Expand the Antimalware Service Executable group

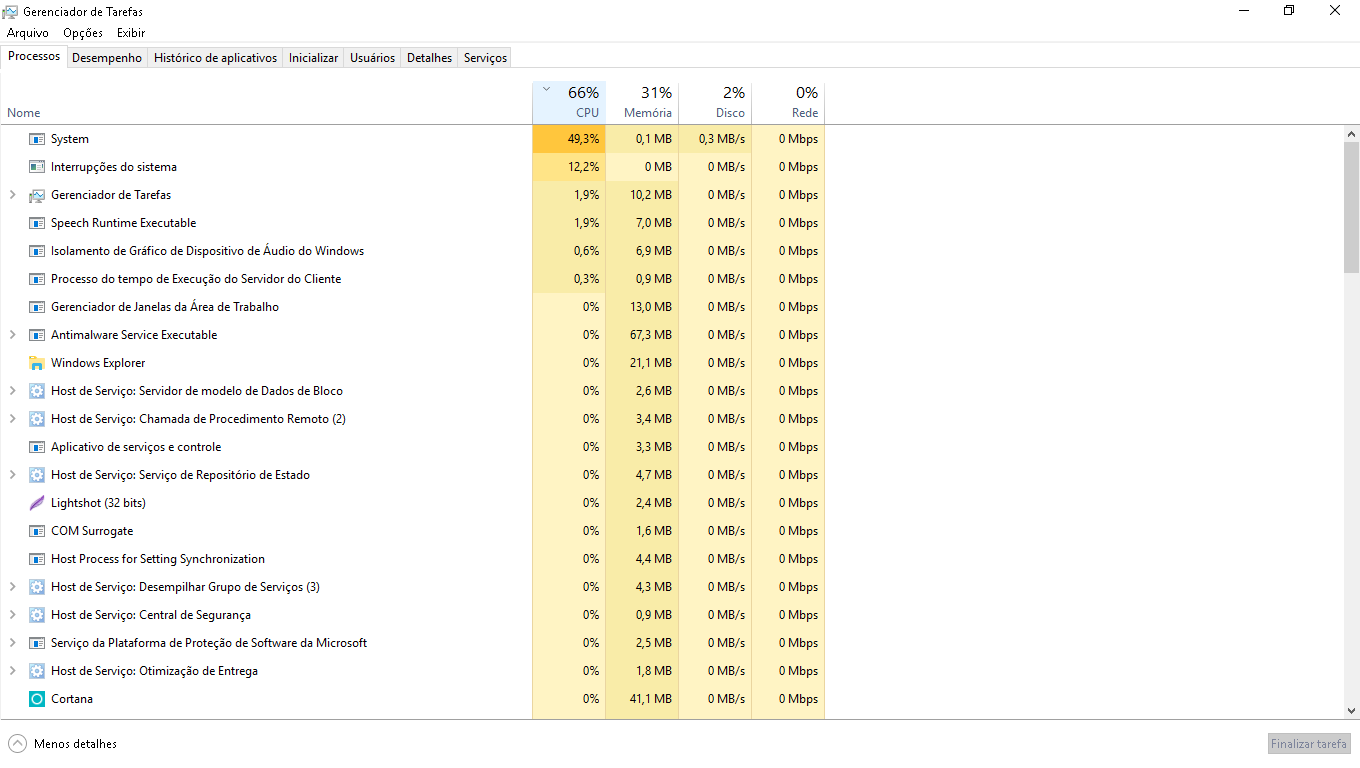click(x=12, y=335)
